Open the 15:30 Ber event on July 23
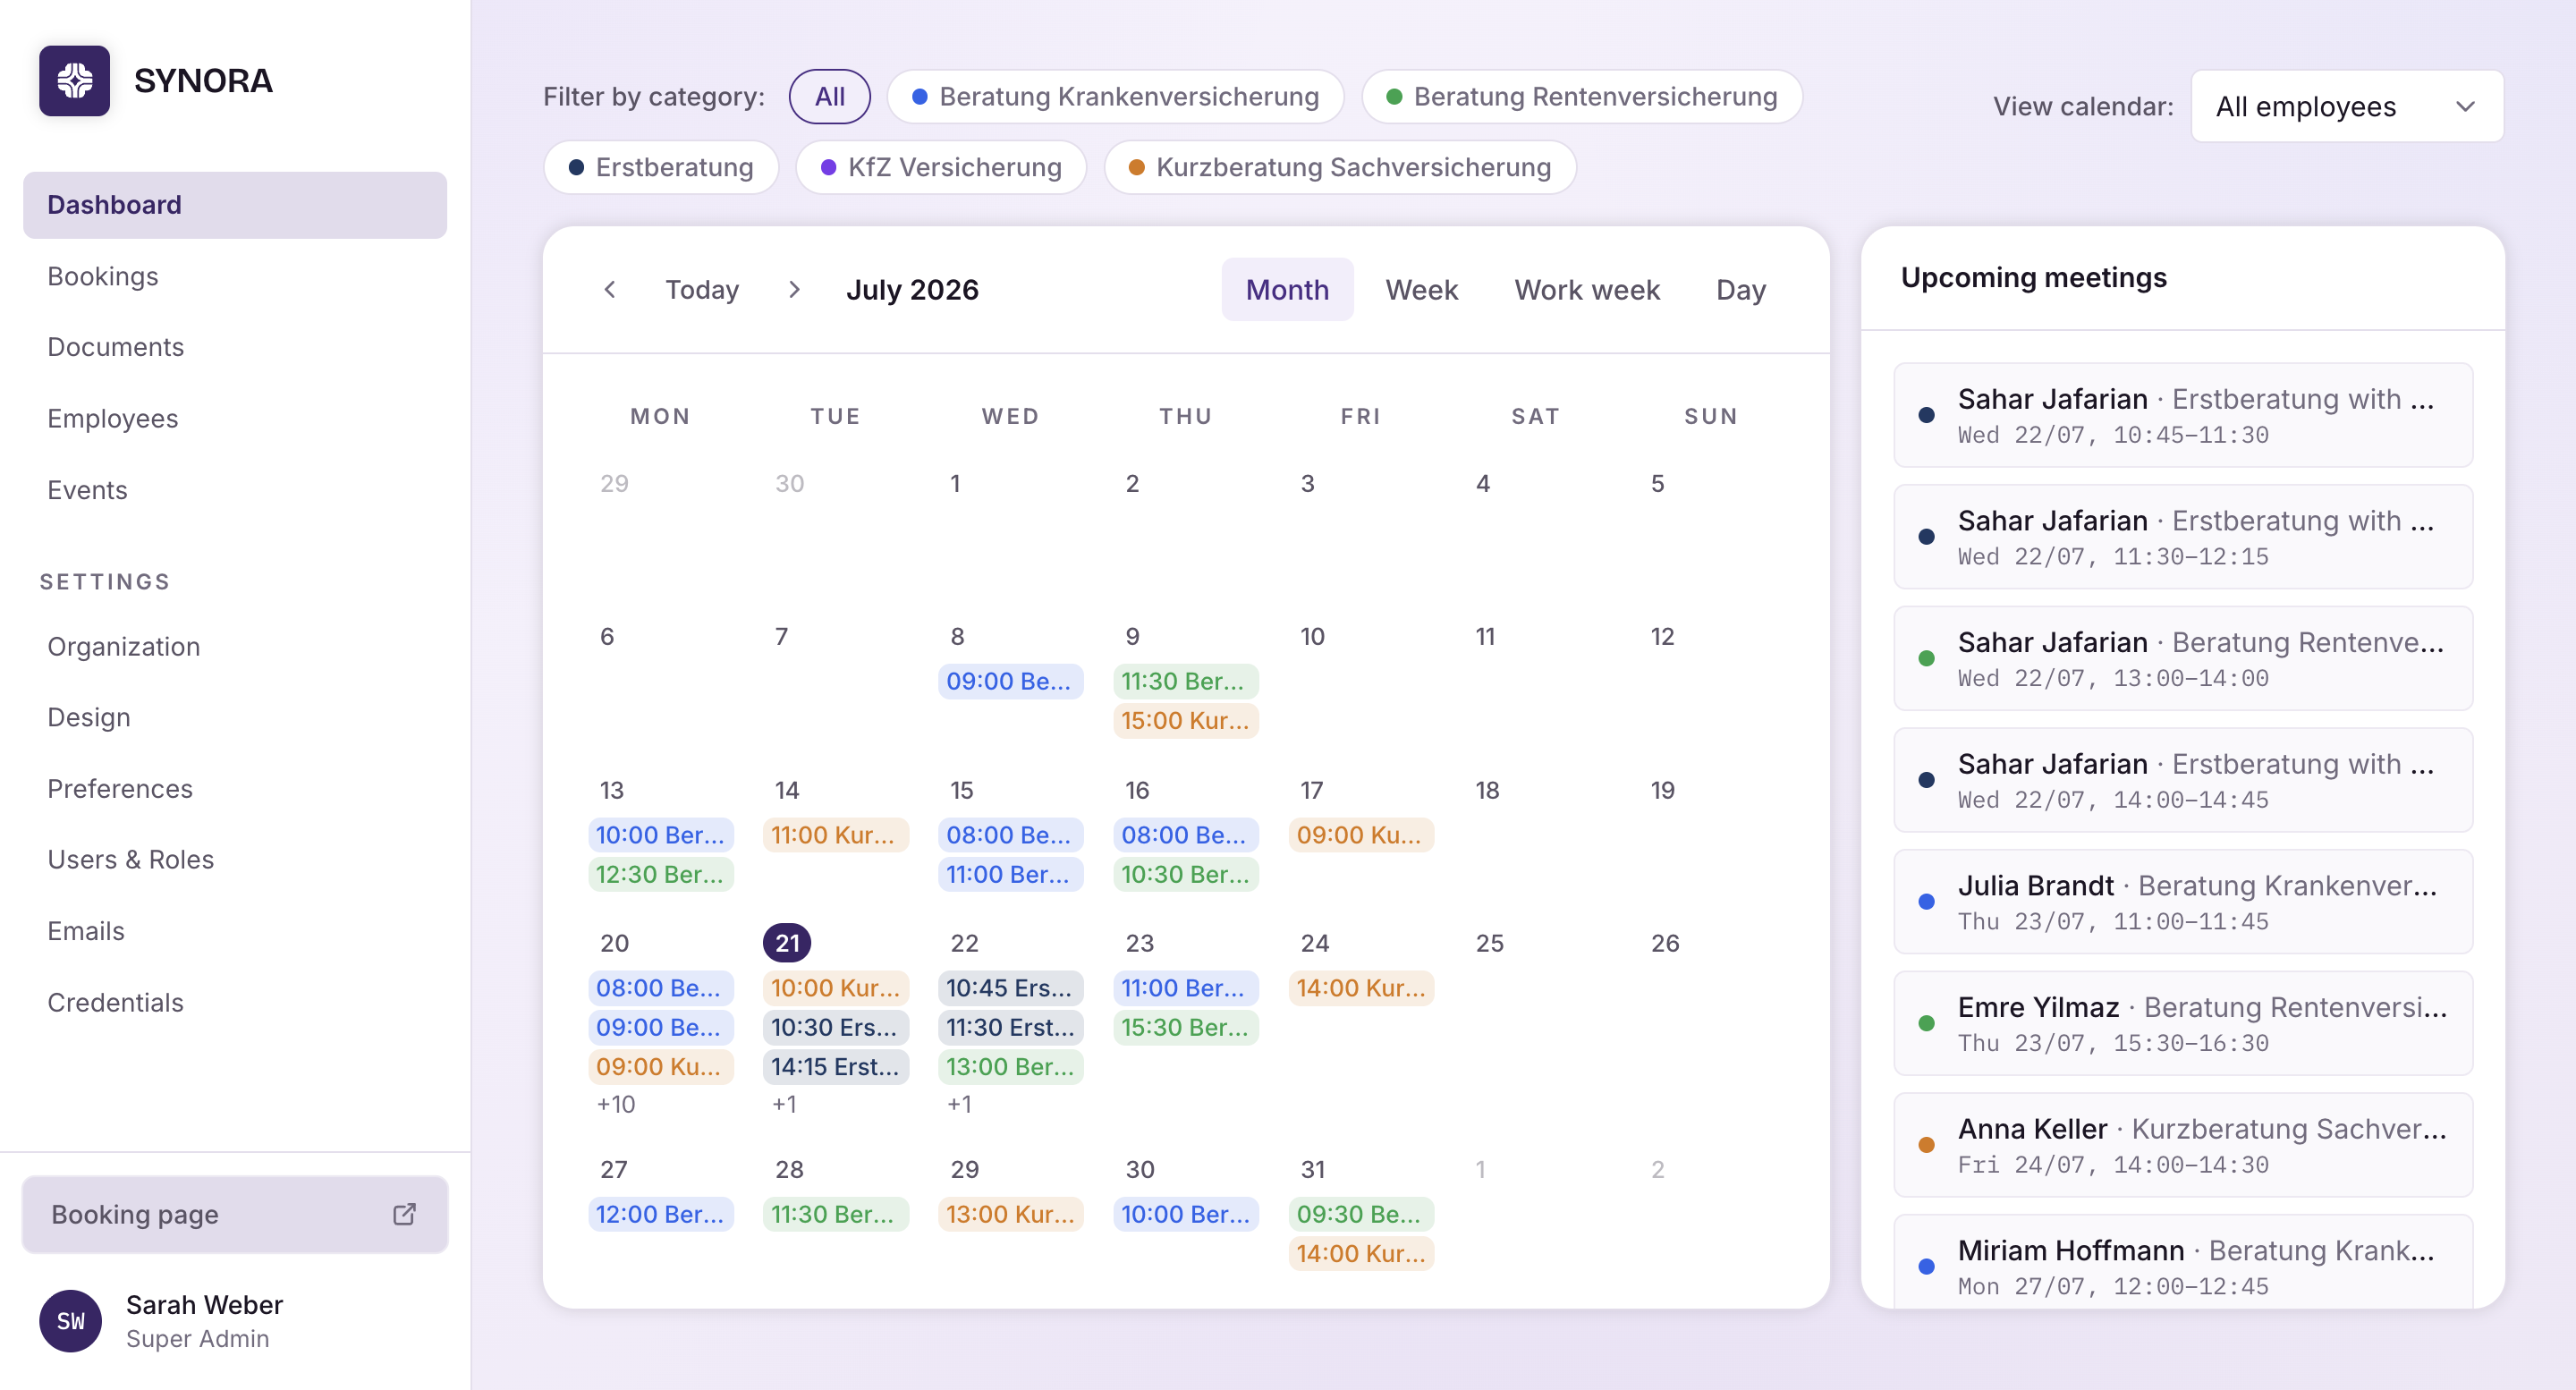The width and height of the screenshot is (2576, 1390). [1186, 1027]
